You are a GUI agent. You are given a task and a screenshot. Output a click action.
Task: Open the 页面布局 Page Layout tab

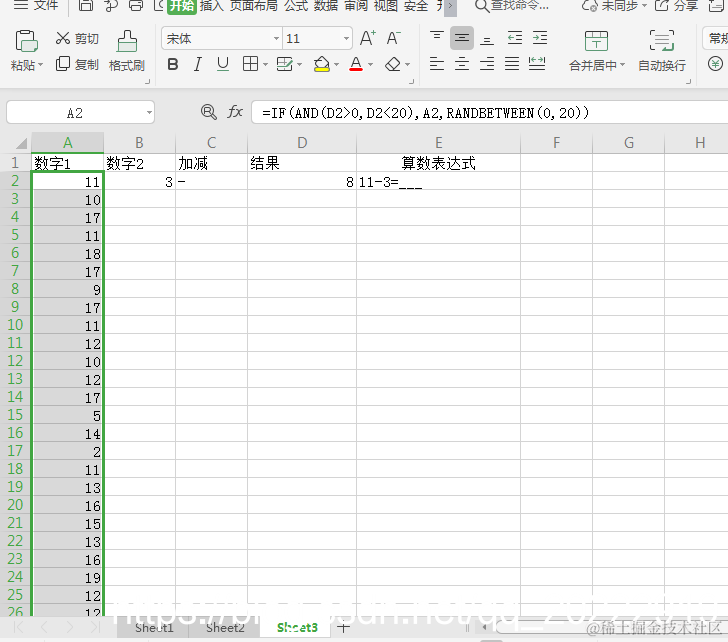254,6
